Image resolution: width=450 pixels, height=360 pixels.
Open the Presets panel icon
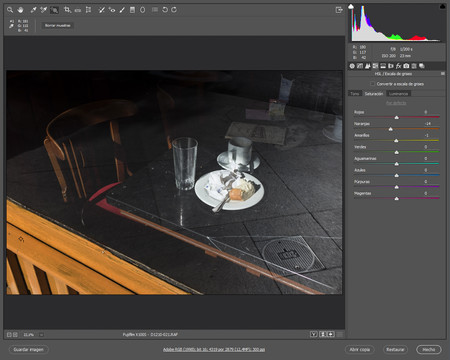414,66
